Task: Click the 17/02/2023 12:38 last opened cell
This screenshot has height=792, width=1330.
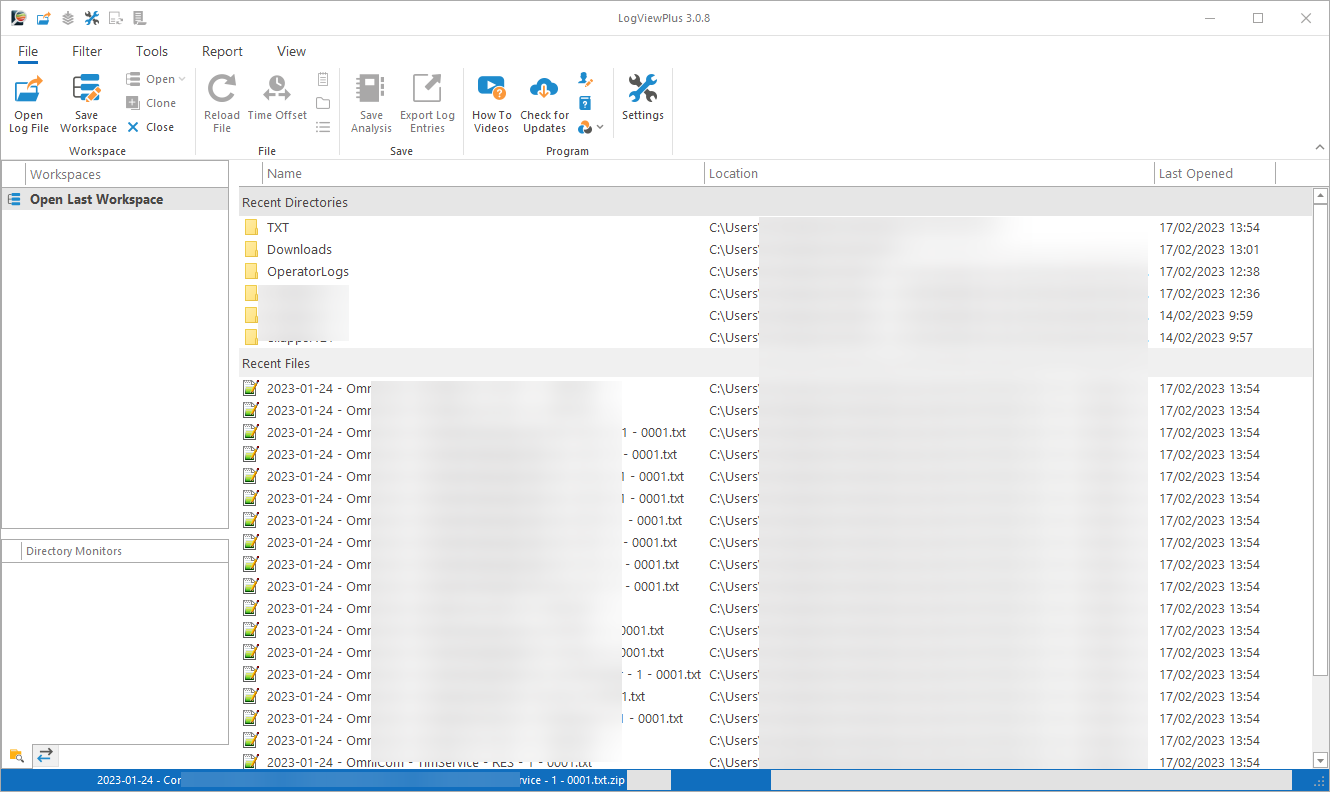Action: [1209, 271]
